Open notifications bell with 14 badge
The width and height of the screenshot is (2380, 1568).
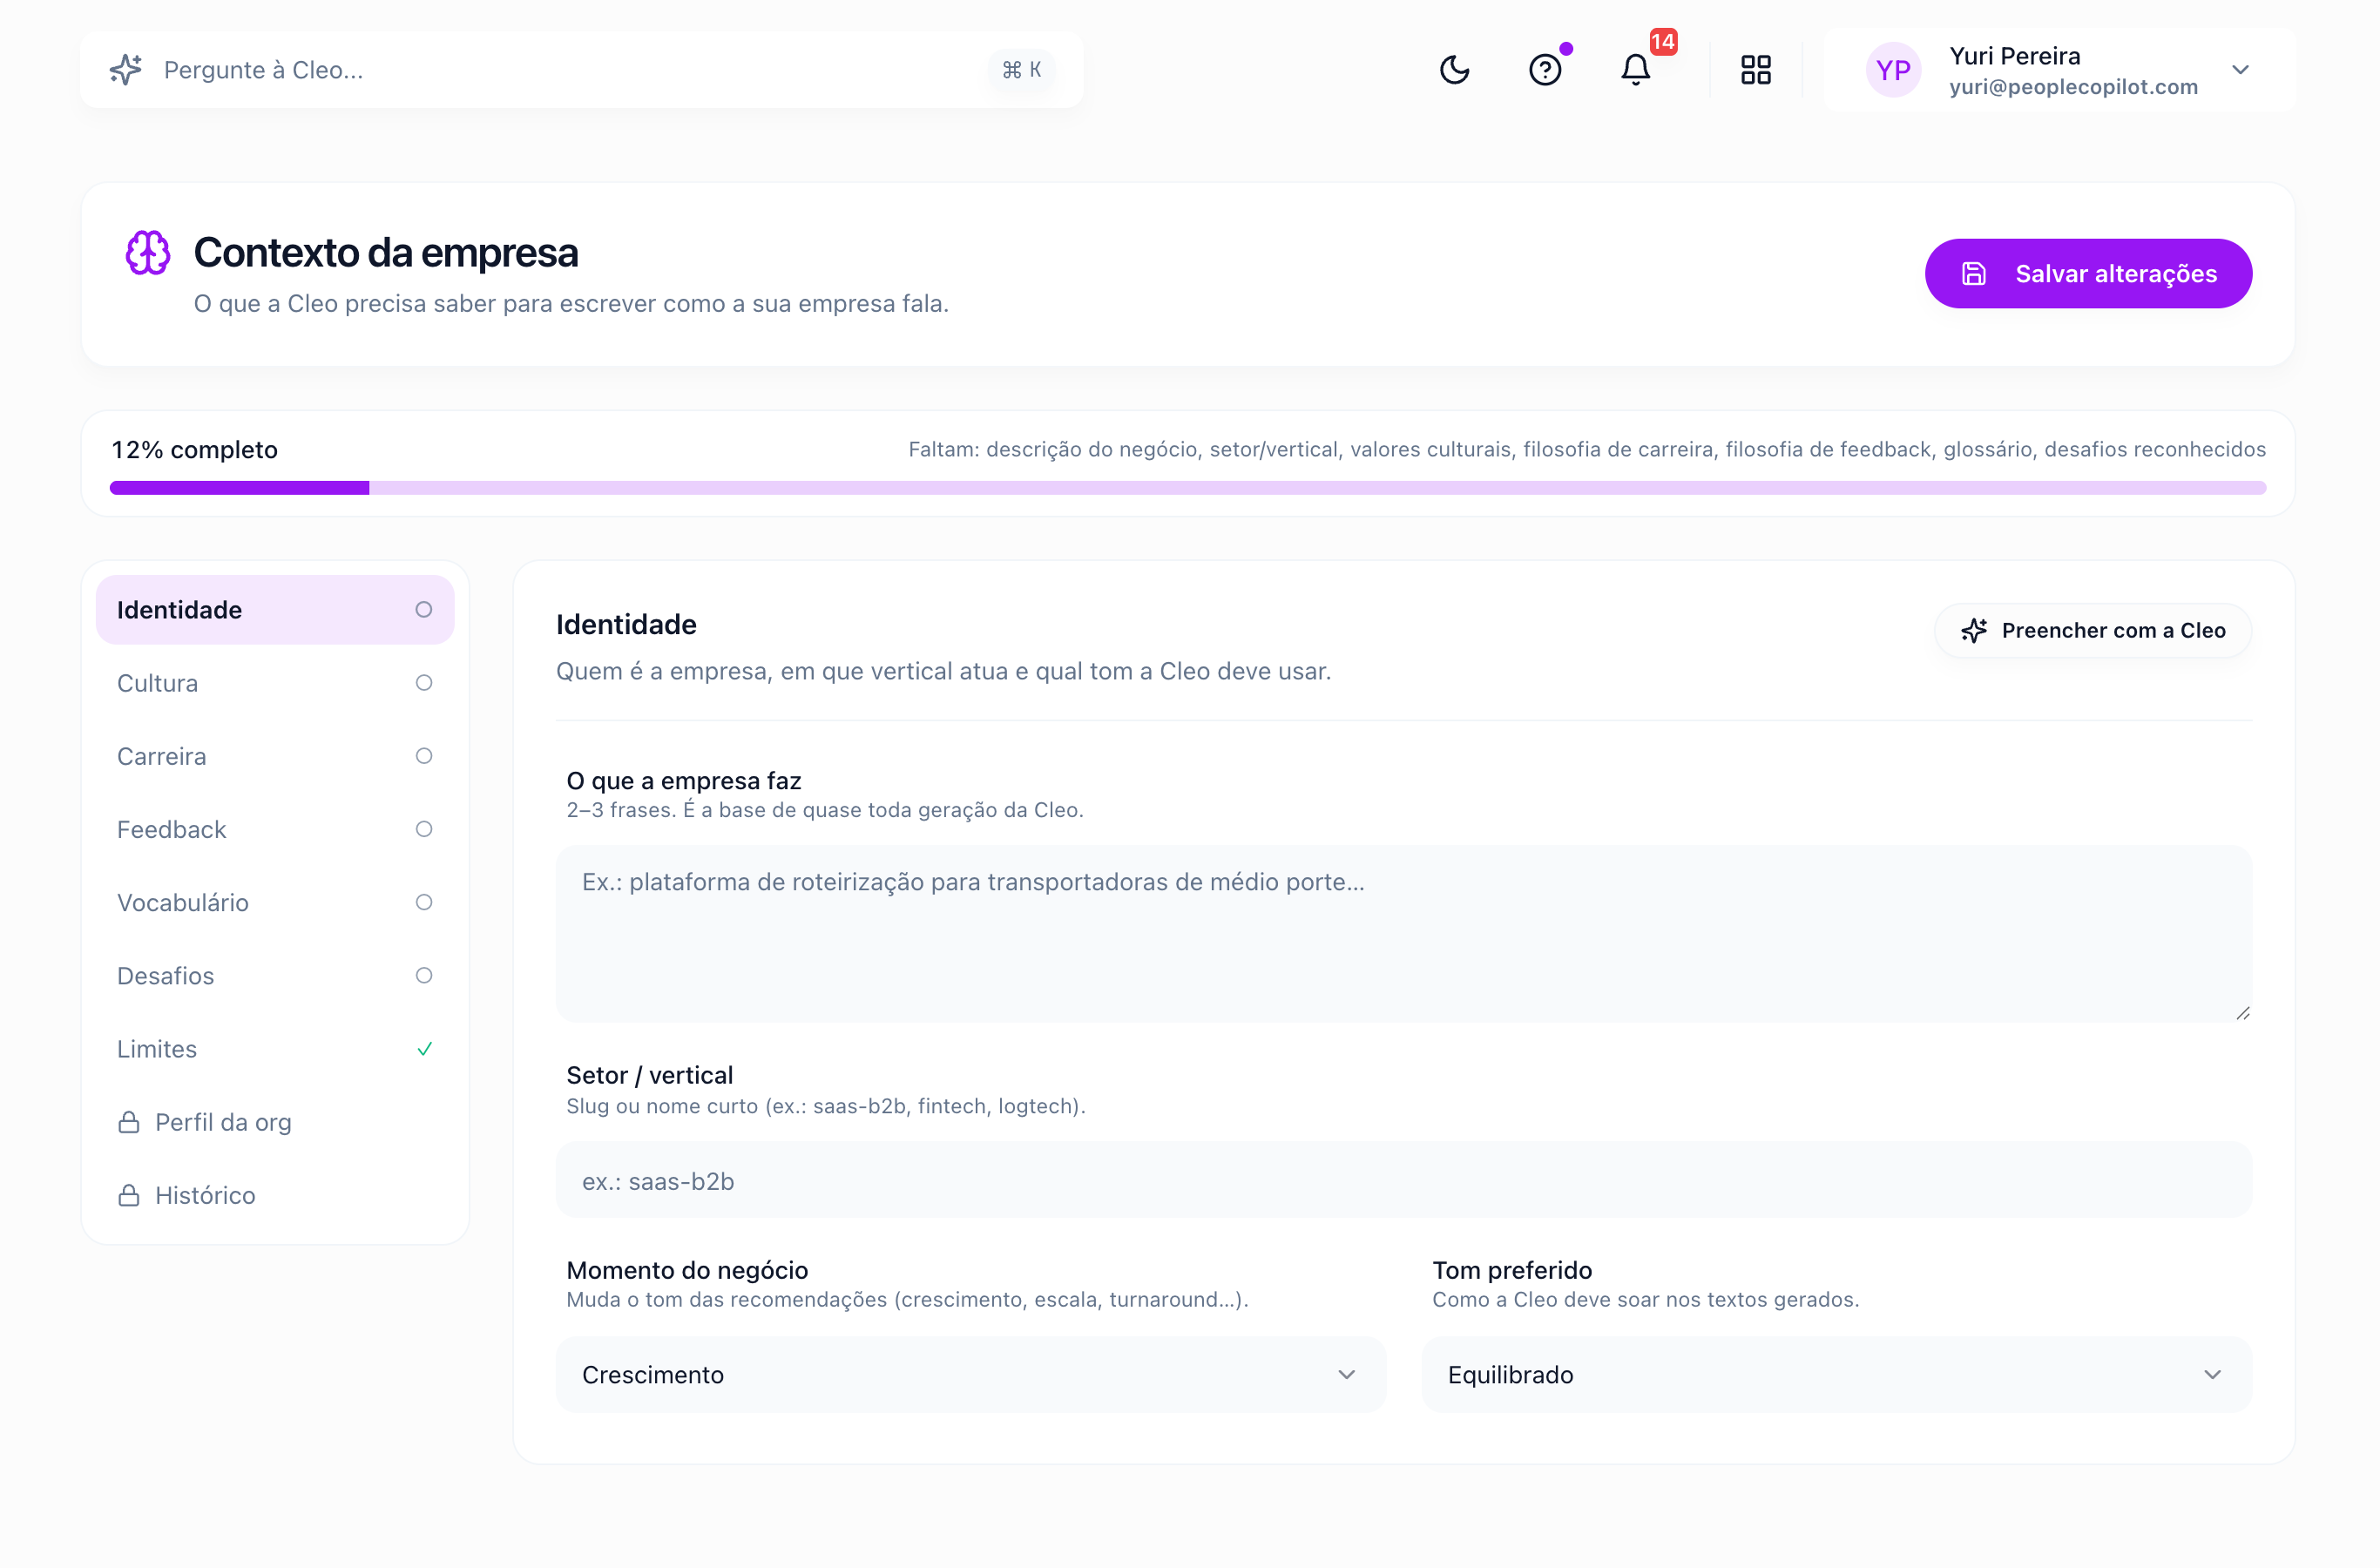point(1636,70)
